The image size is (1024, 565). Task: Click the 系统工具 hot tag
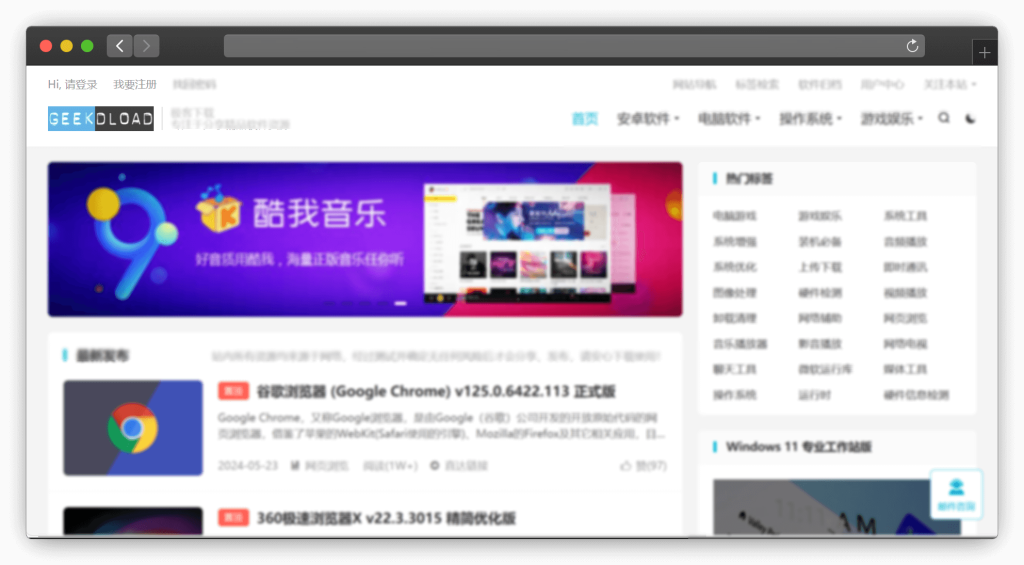pyautogui.click(x=905, y=216)
